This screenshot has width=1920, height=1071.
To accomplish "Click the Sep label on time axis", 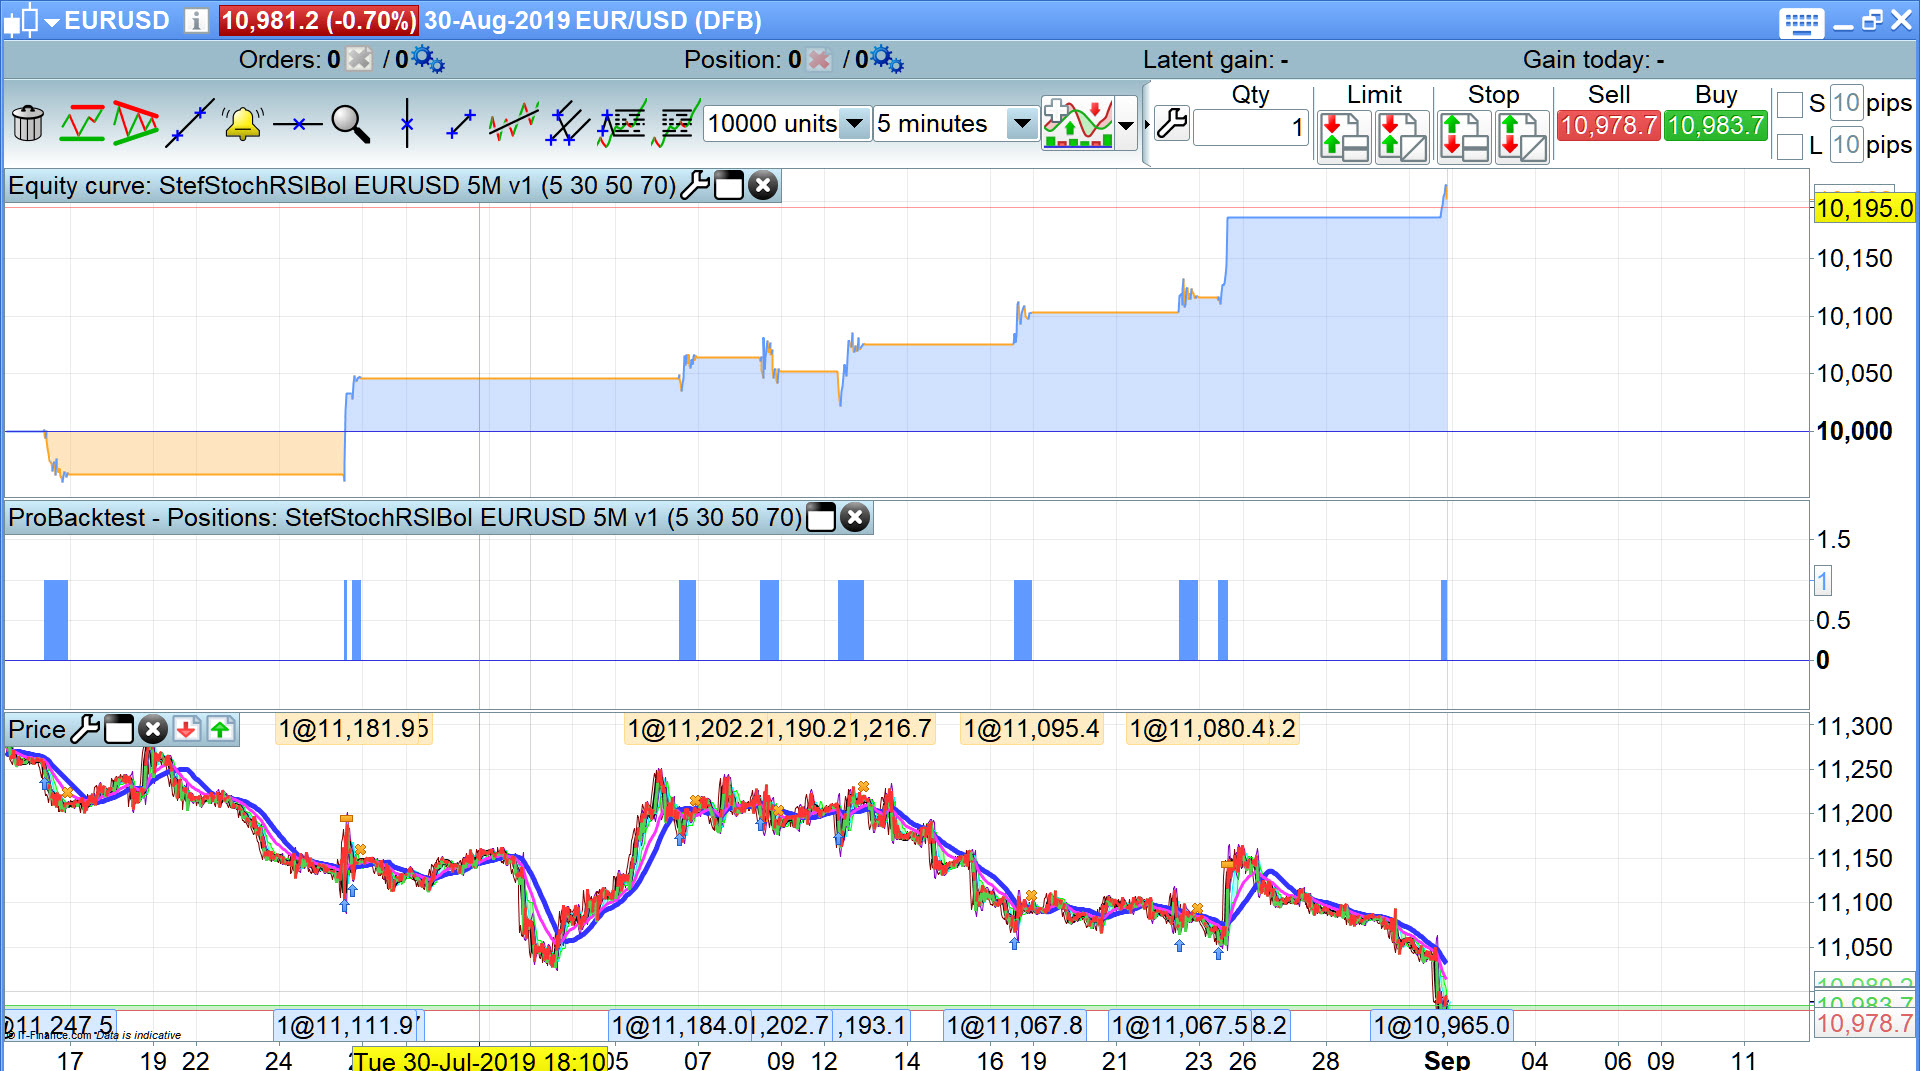I will pyautogui.click(x=1446, y=1060).
